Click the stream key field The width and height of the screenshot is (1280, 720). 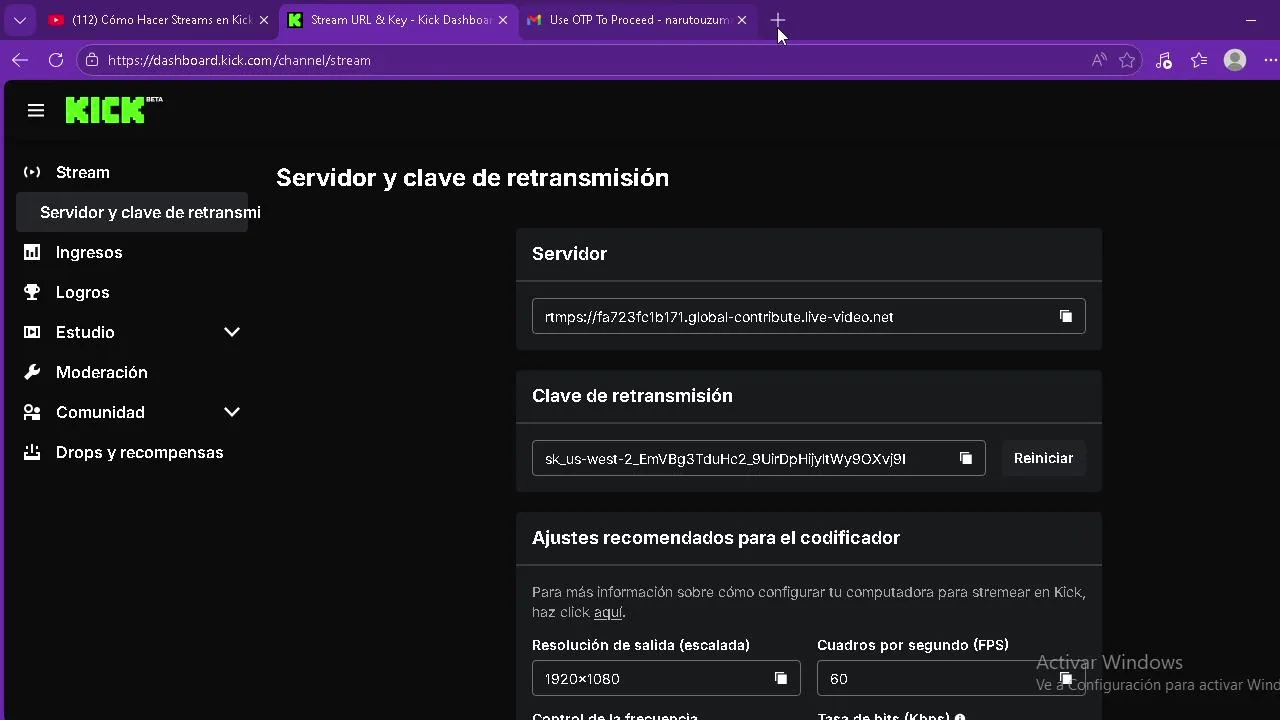tap(758, 458)
